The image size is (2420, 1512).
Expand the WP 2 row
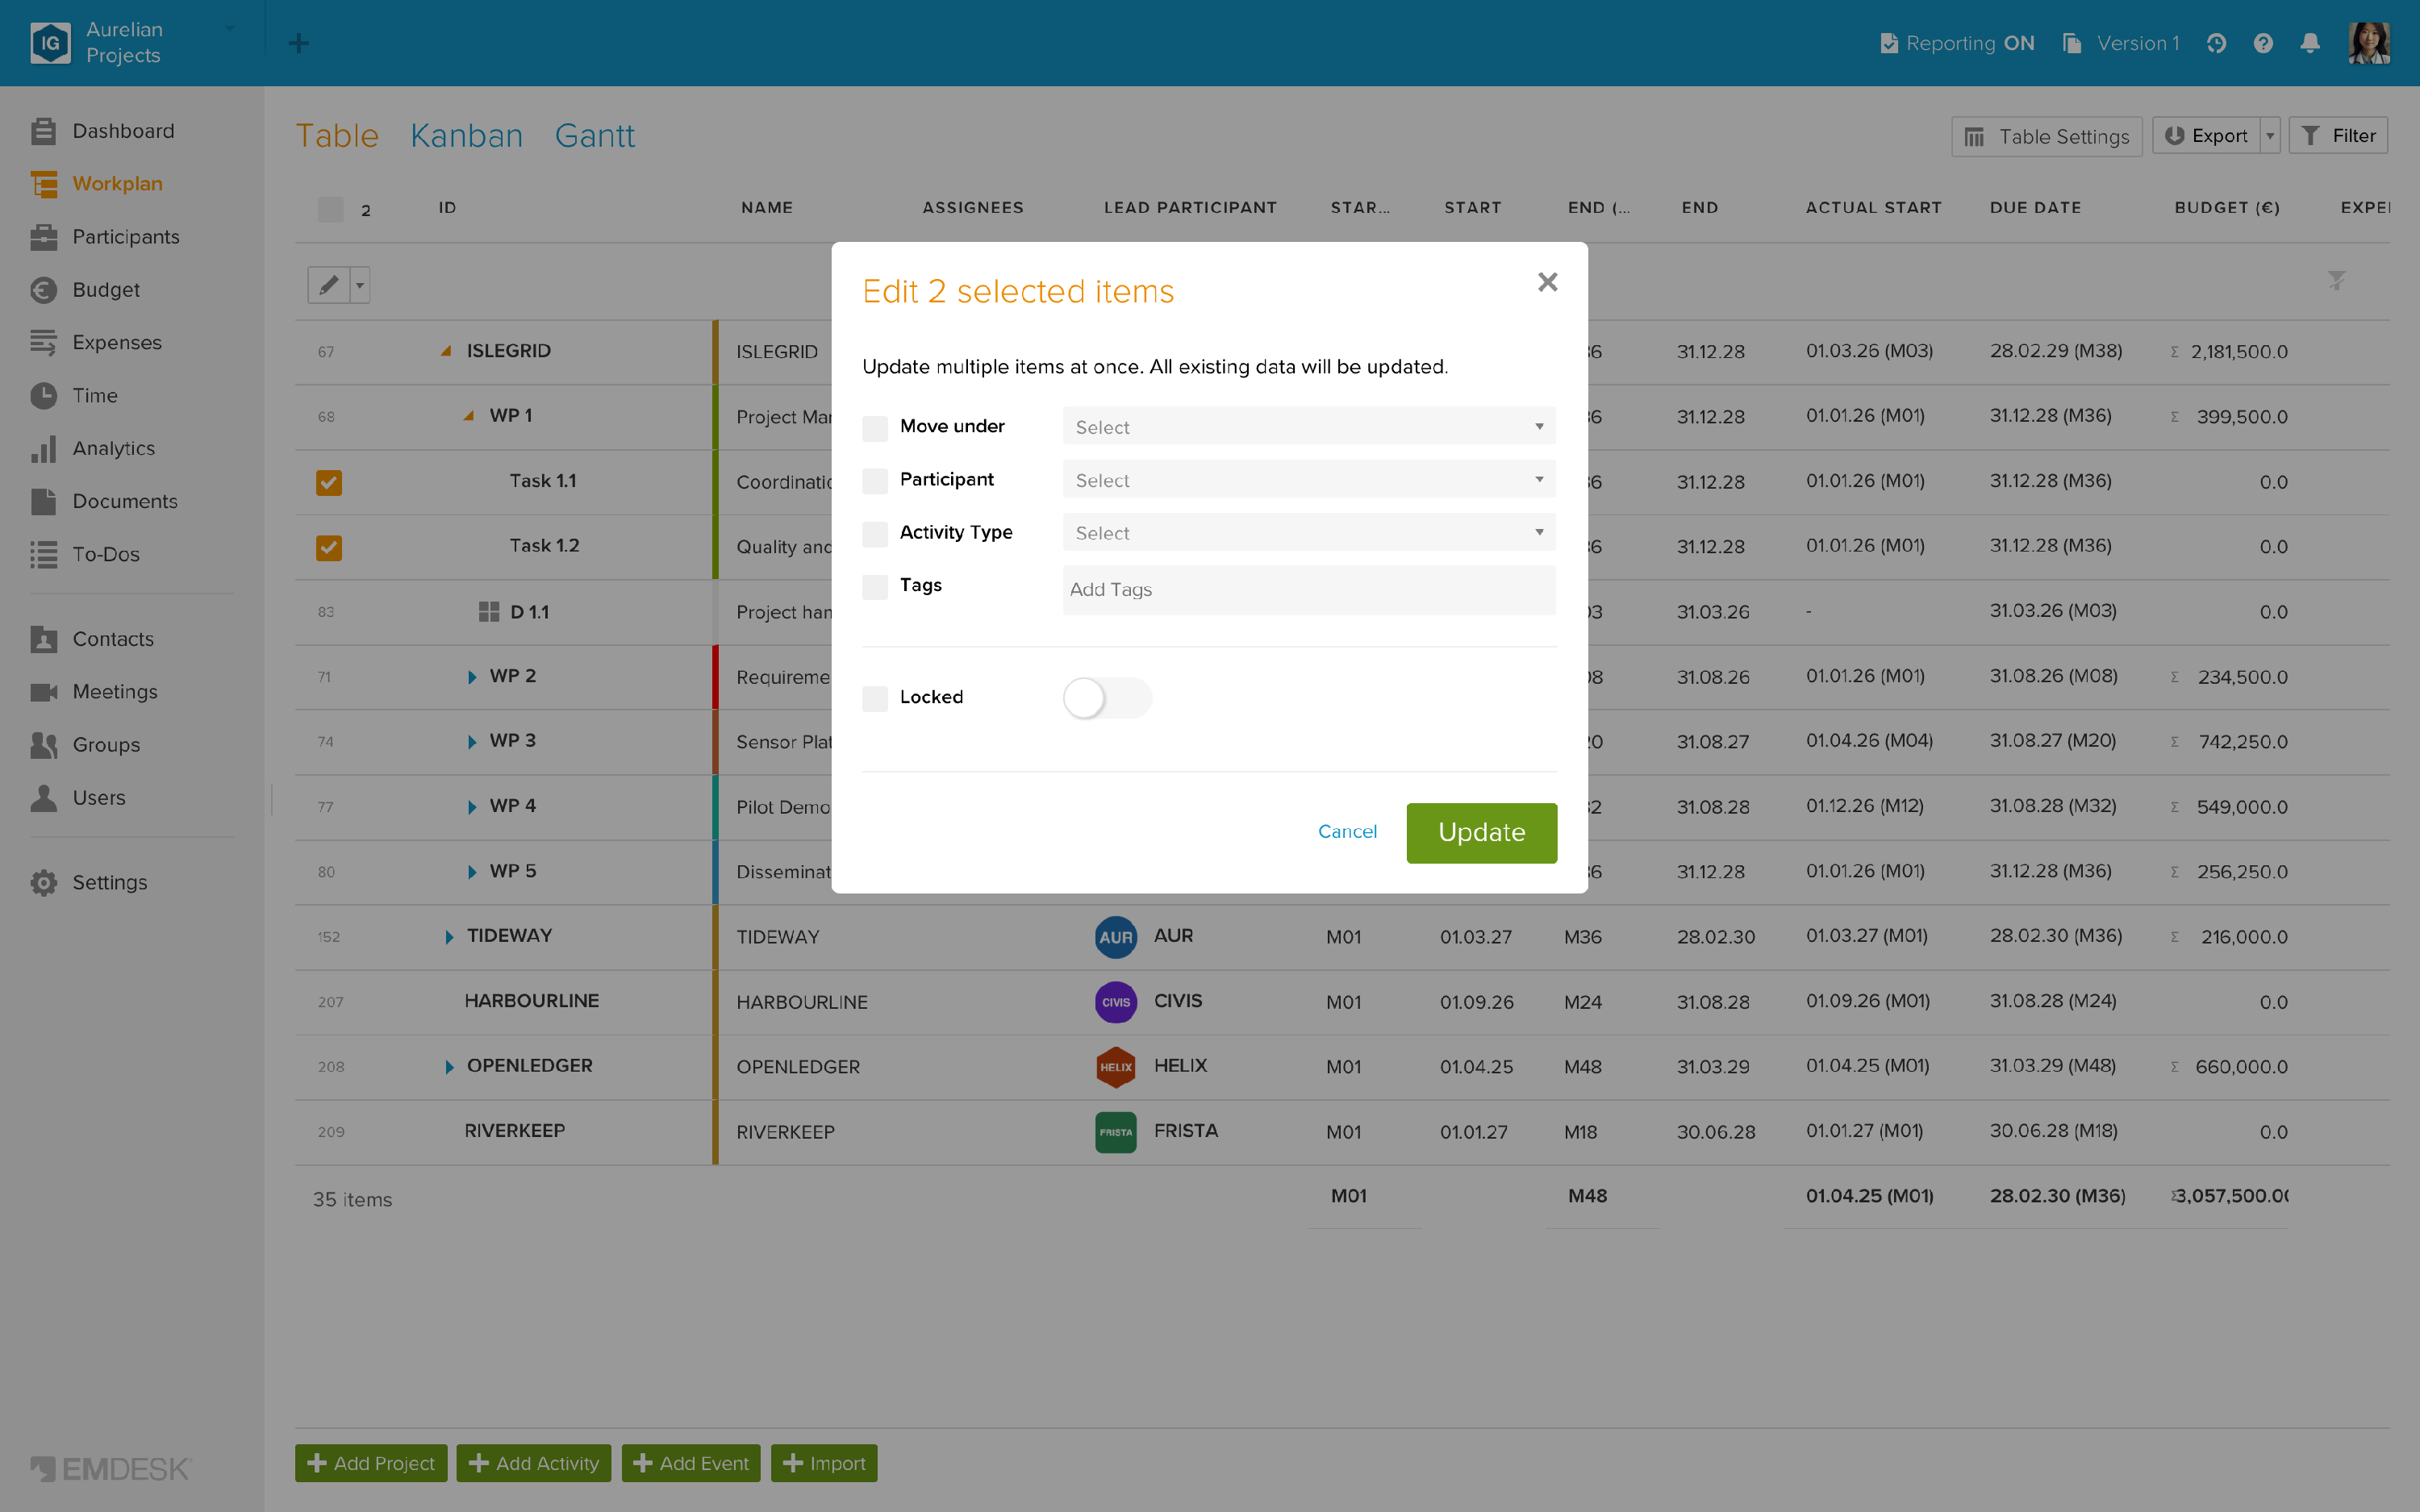(471, 677)
